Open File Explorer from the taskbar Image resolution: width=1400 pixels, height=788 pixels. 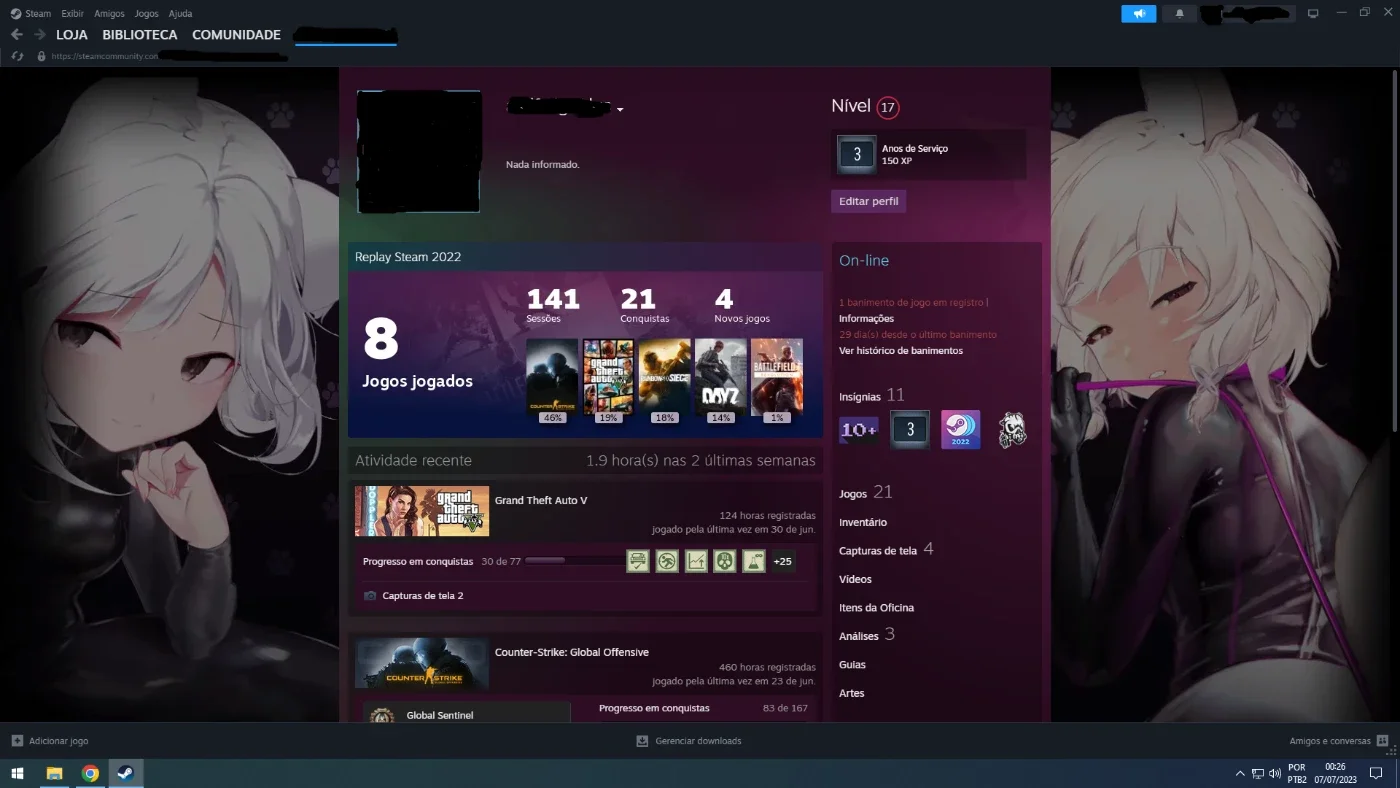[x=54, y=773]
